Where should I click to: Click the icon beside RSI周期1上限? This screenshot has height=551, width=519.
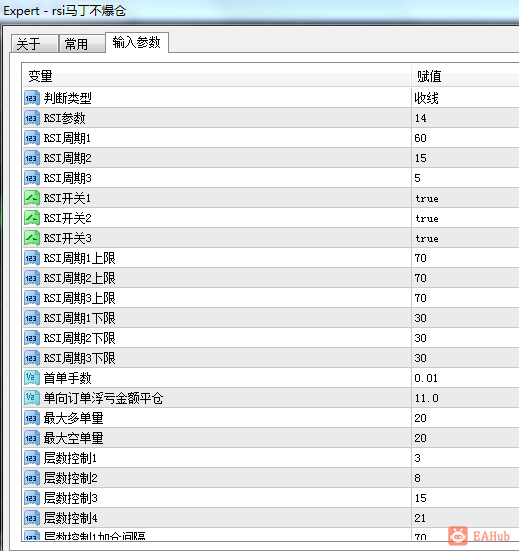[x=32, y=258]
